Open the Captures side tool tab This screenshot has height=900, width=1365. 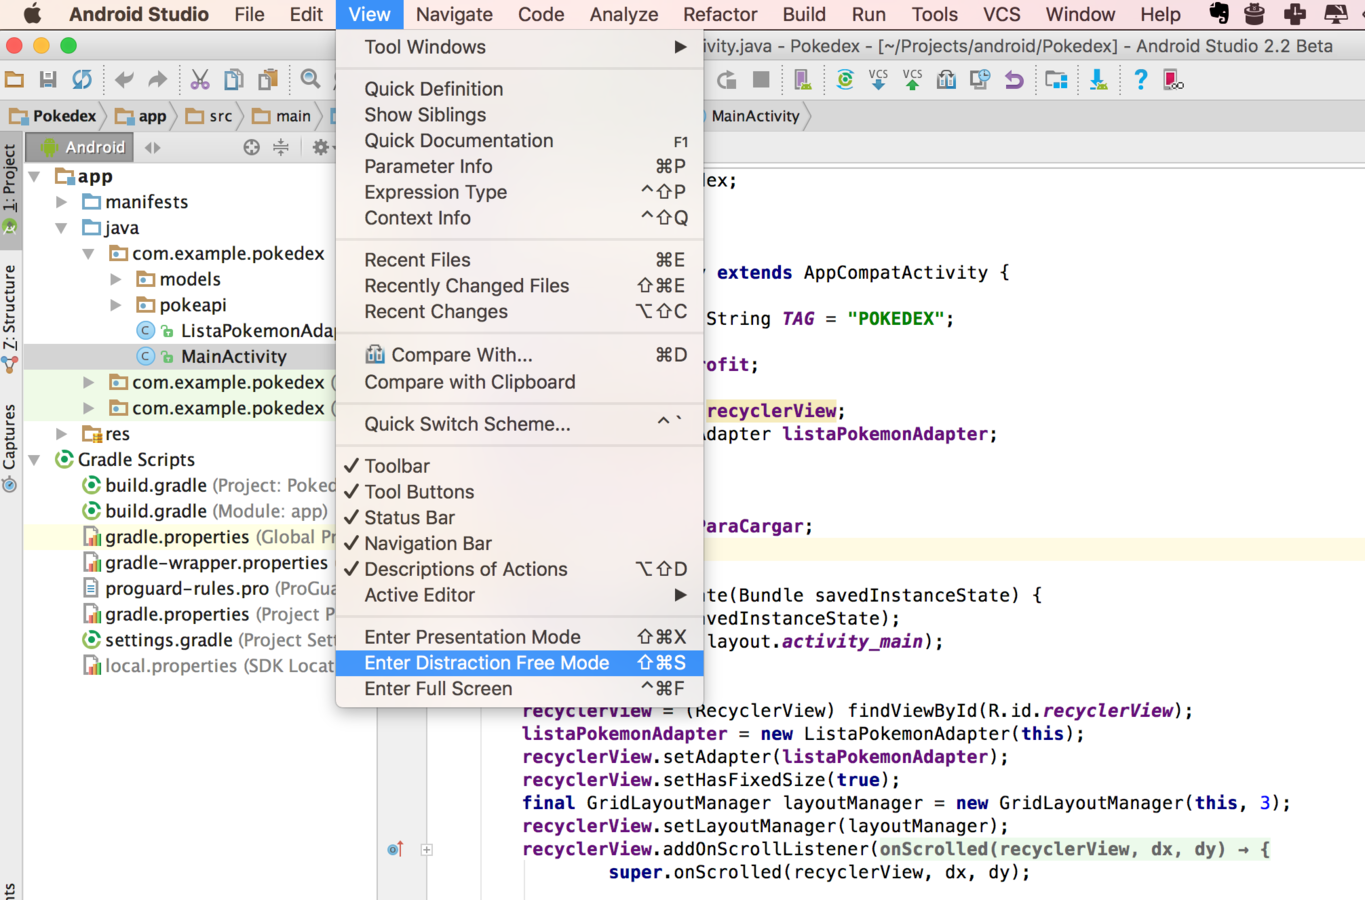[x=10, y=448]
